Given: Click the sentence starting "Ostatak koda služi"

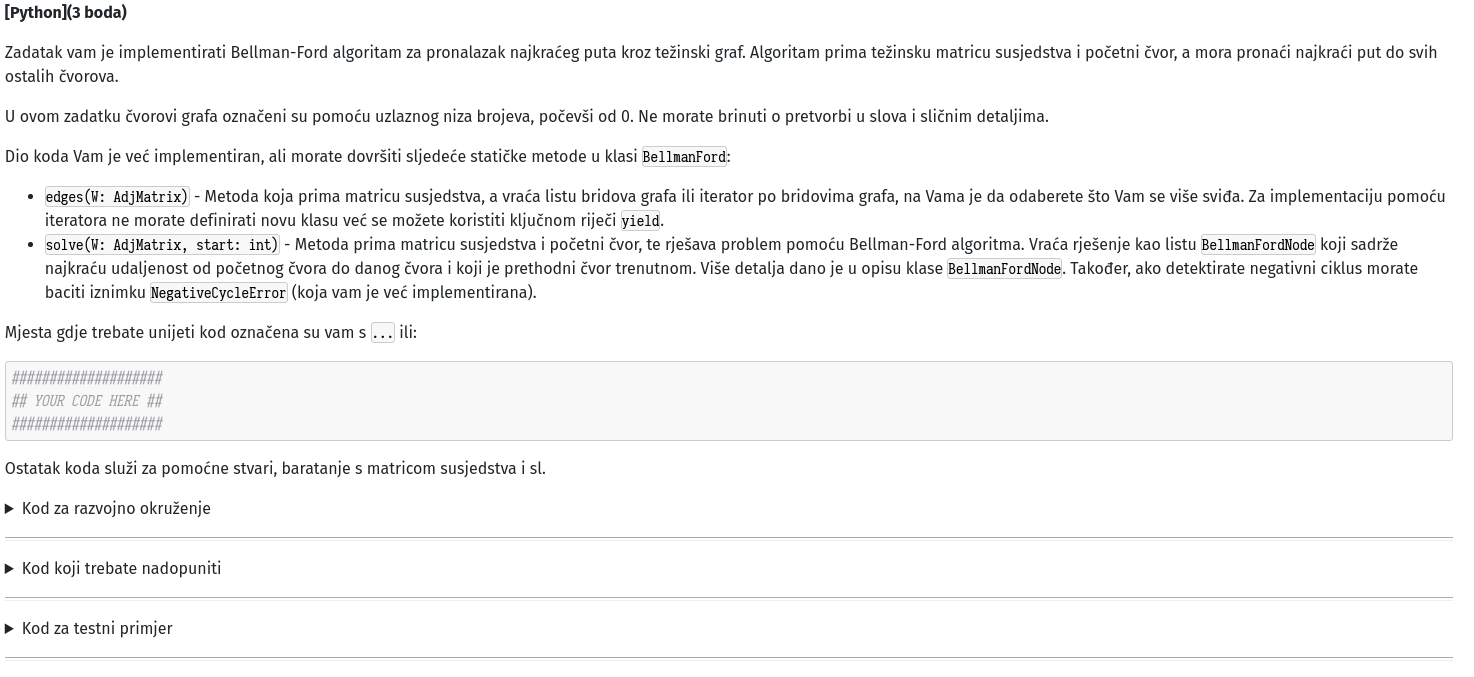Looking at the screenshot, I should (x=275, y=469).
